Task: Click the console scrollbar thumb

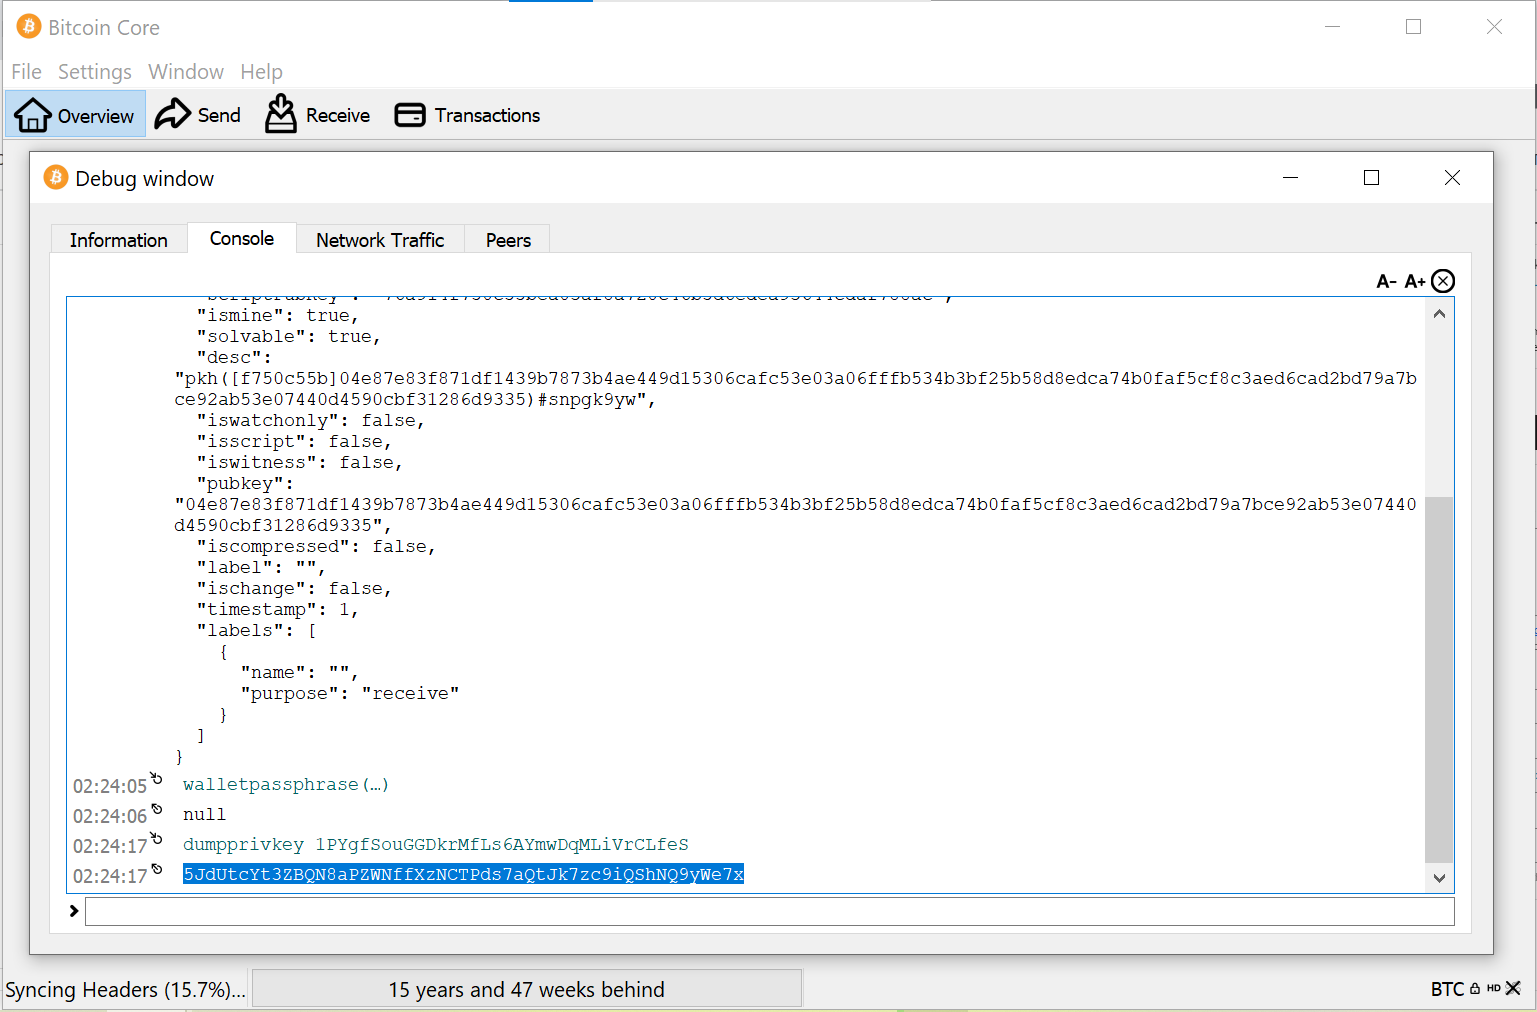Action: (1439, 679)
